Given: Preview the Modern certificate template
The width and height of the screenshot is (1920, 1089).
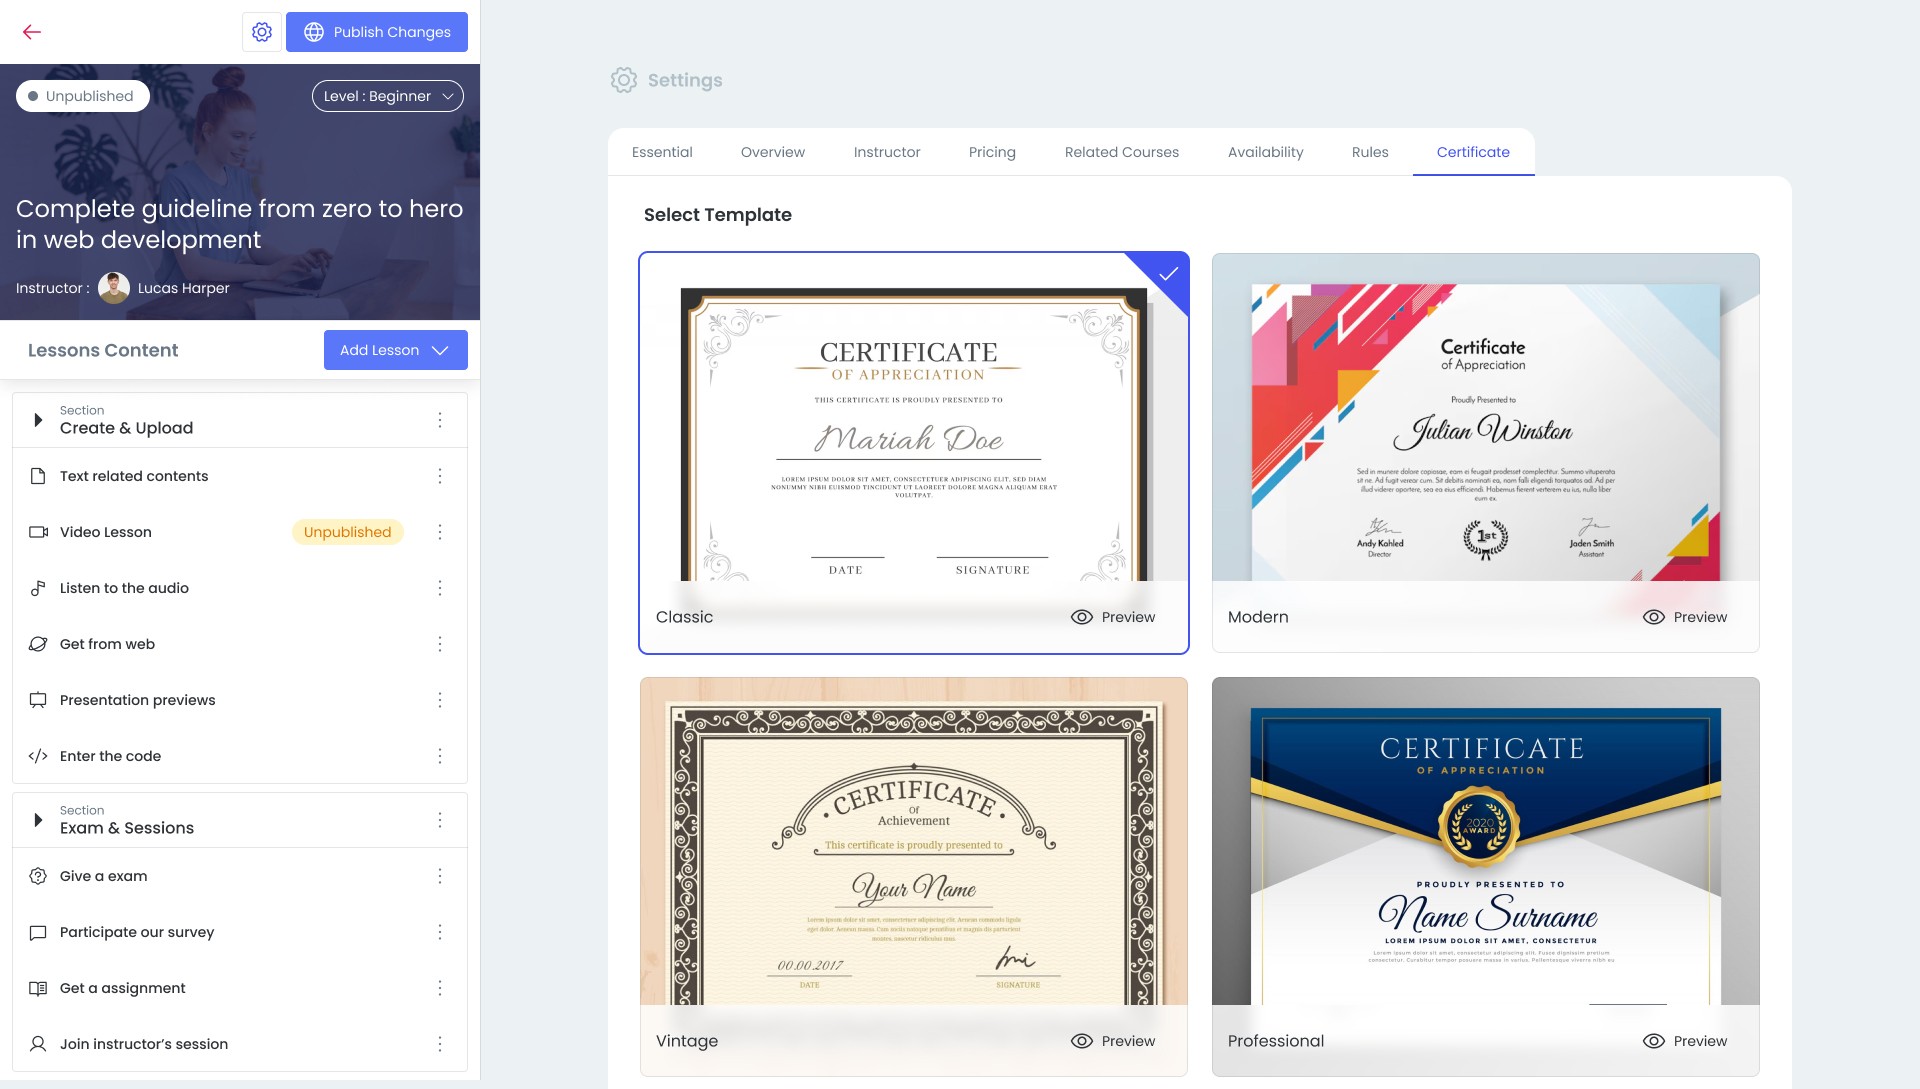Looking at the screenshot, I should point(1685,617).
